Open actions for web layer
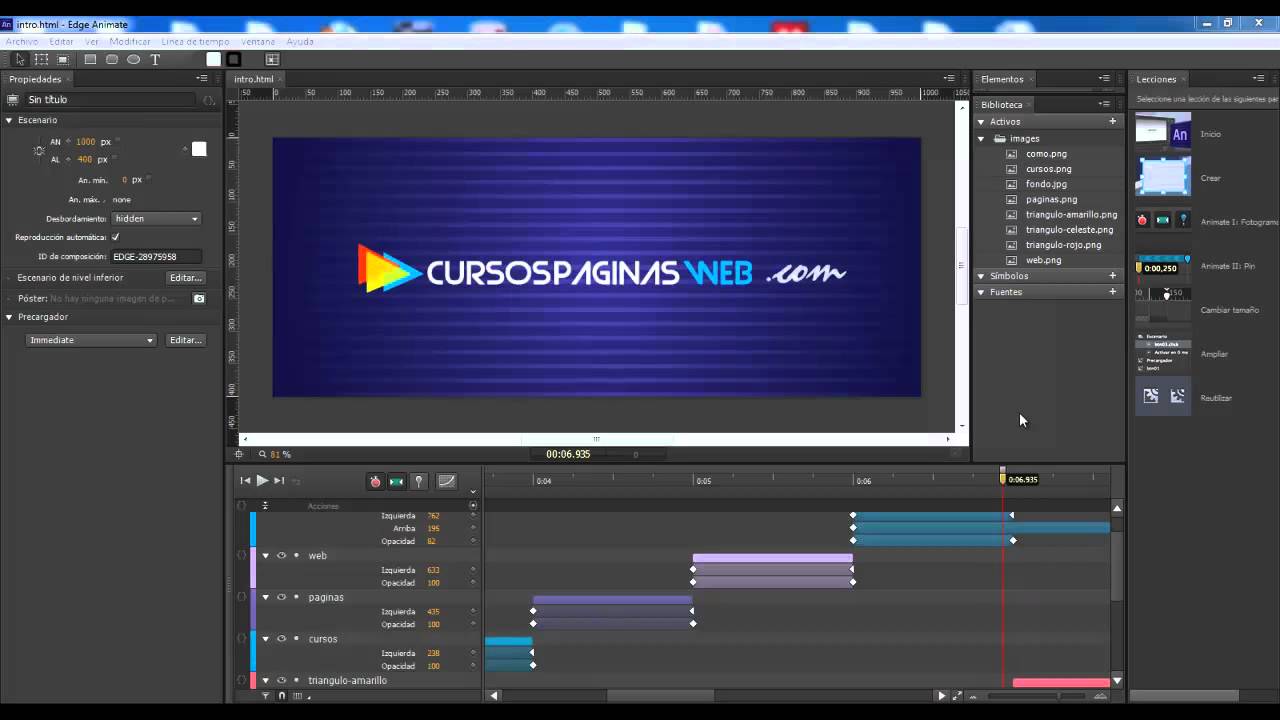Screen dimensions: 1280x720 (x=241, y=555)
